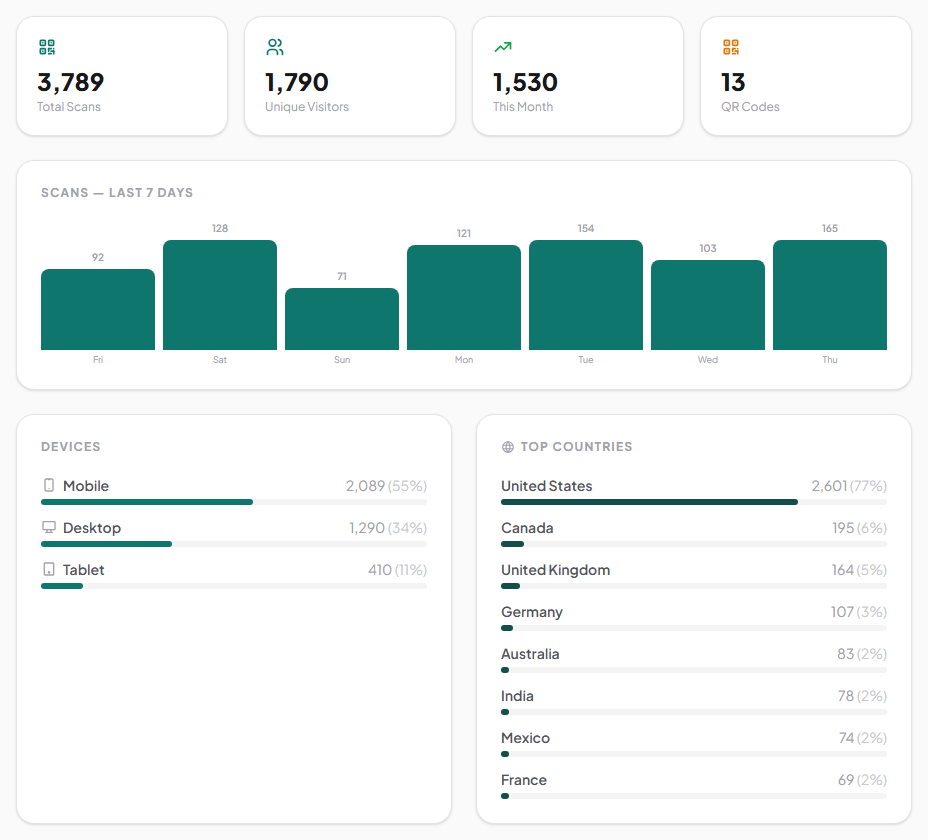
Task: Click the Desktop usage progress bar
Action: pos(234,544)
